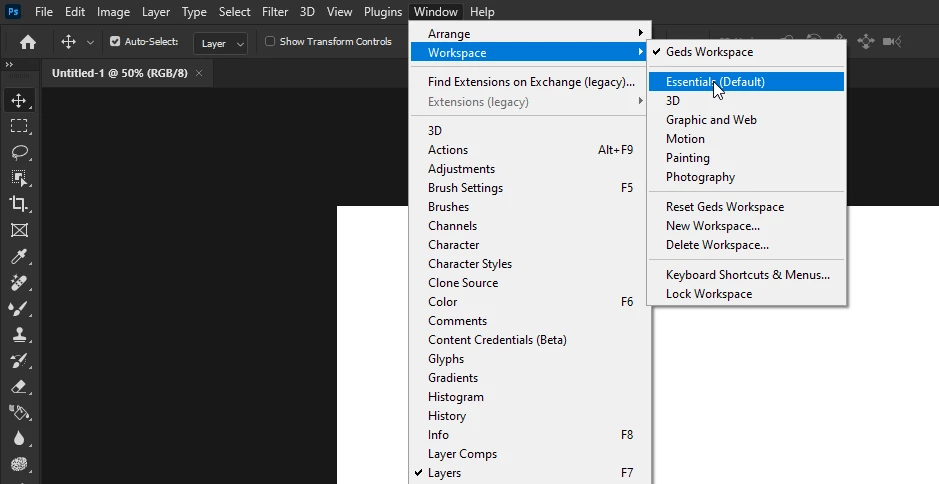
Task: Open the Layer auto-select dropdown
Action: [220, 43]
